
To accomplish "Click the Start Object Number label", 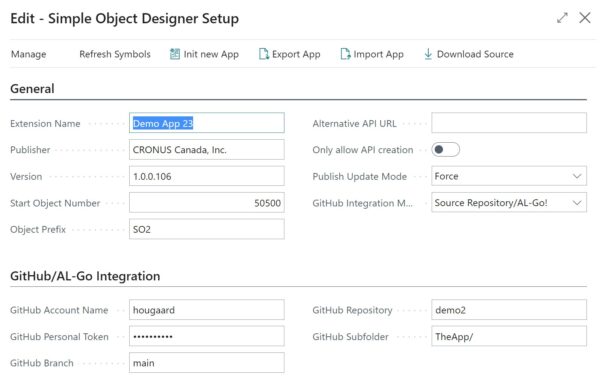I will tap(55, 203).
